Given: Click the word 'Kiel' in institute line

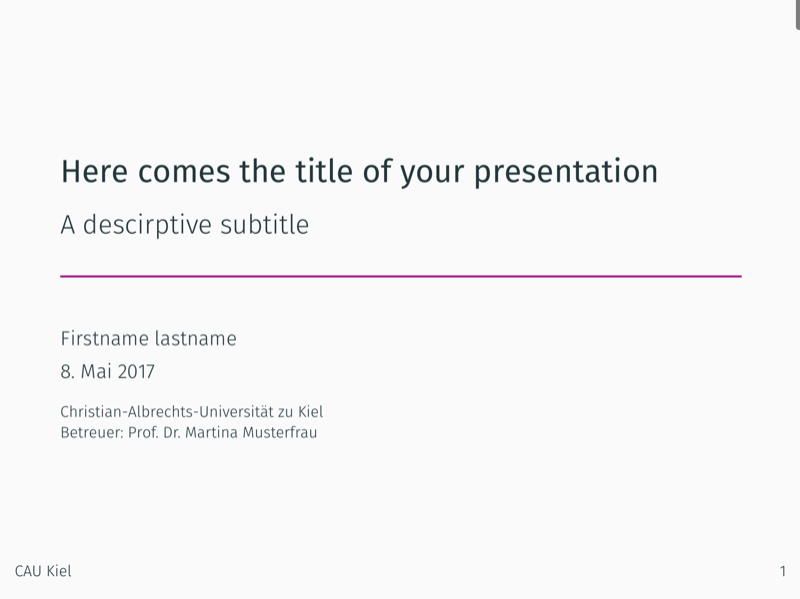Looking at the screenshot, I should (310, 411).
